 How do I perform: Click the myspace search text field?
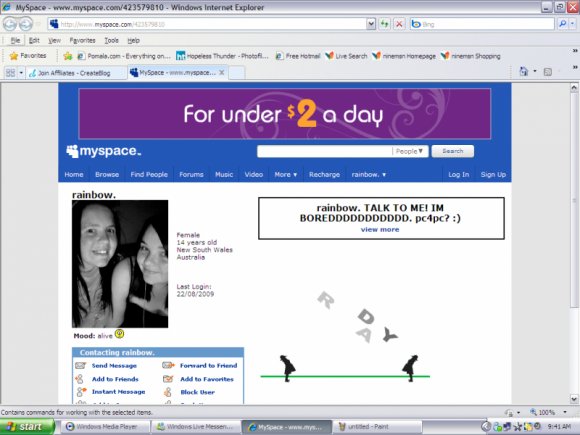[x=324, y=151]
